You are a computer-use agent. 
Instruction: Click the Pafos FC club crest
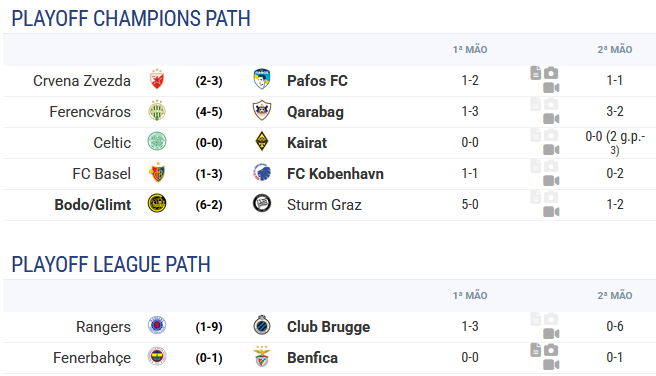(x=262, y=79)
